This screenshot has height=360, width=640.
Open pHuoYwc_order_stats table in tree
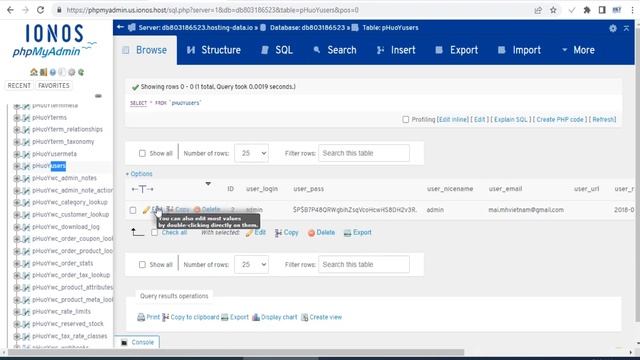click(62, 263)
